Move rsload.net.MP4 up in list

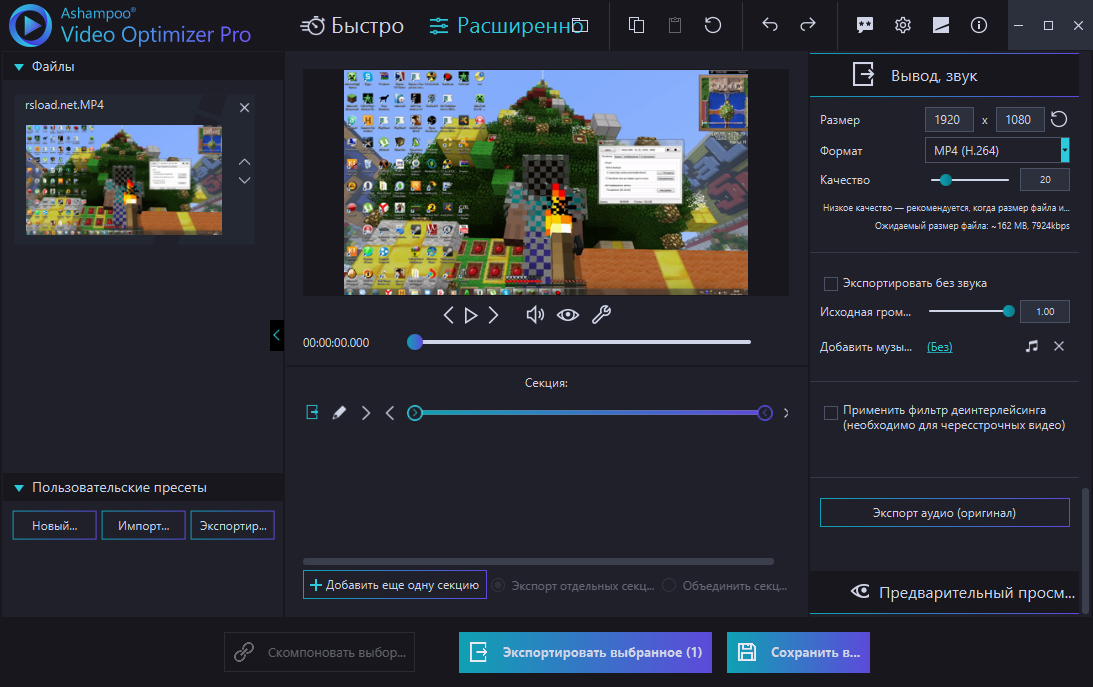click(x=245, y=162)
